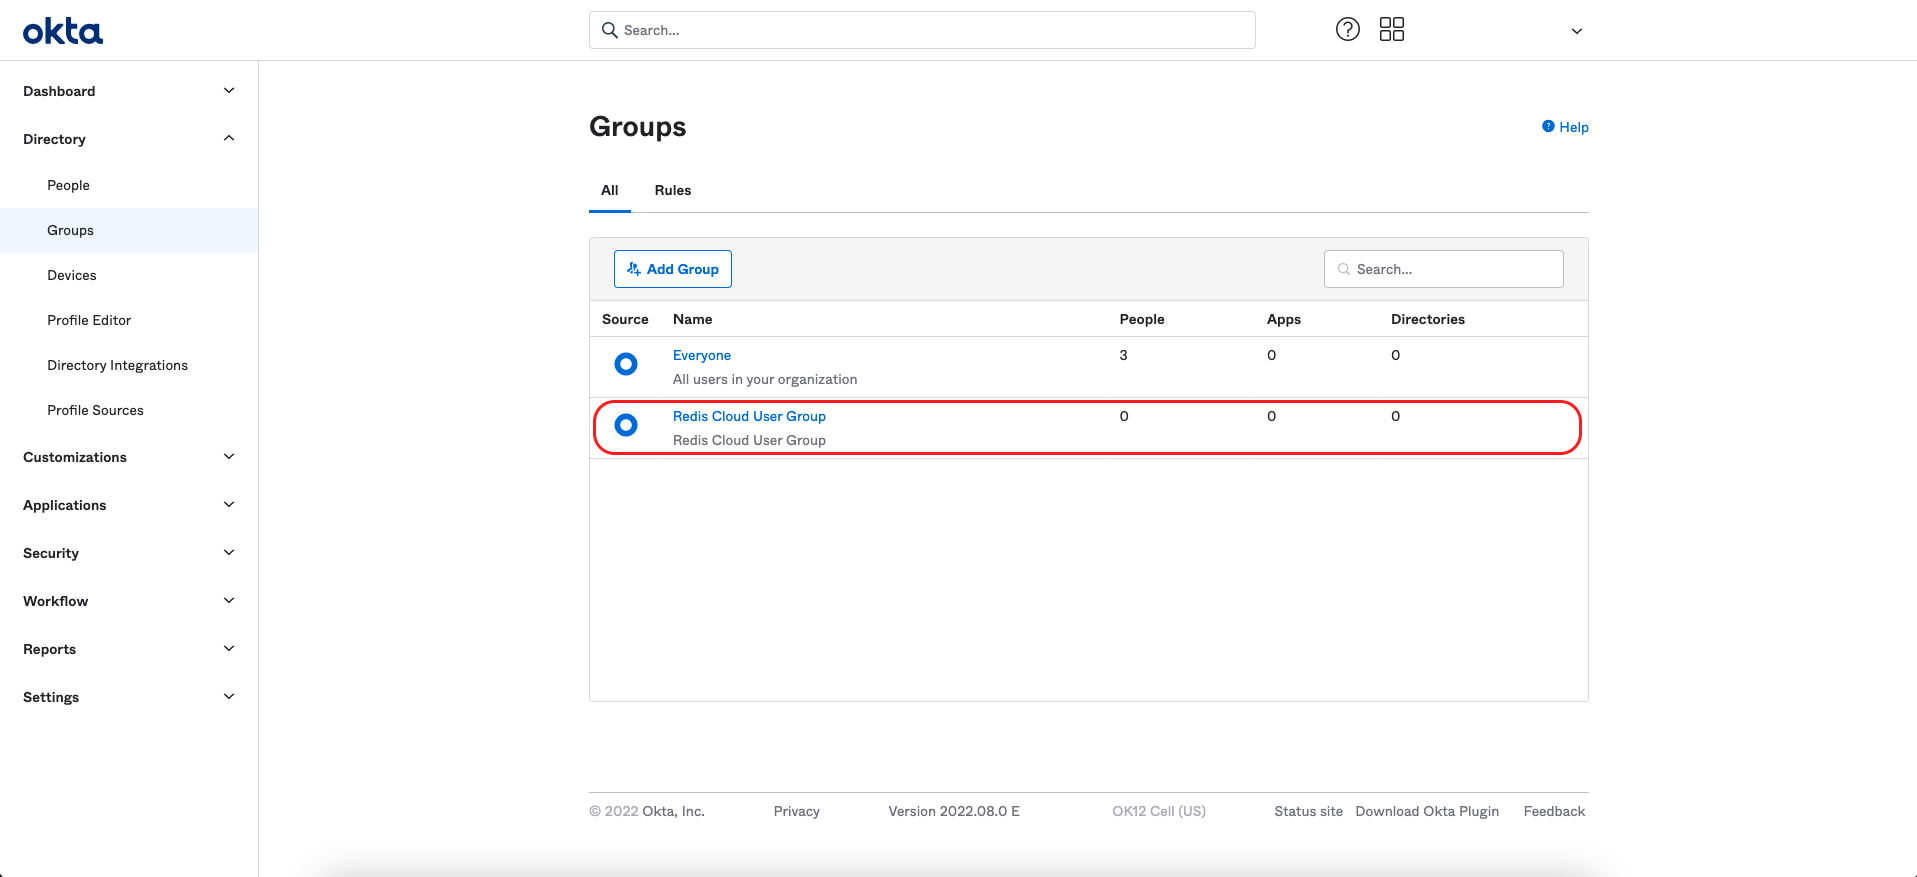Click the Redis Cloud User Group source icon

pos(626,425)
